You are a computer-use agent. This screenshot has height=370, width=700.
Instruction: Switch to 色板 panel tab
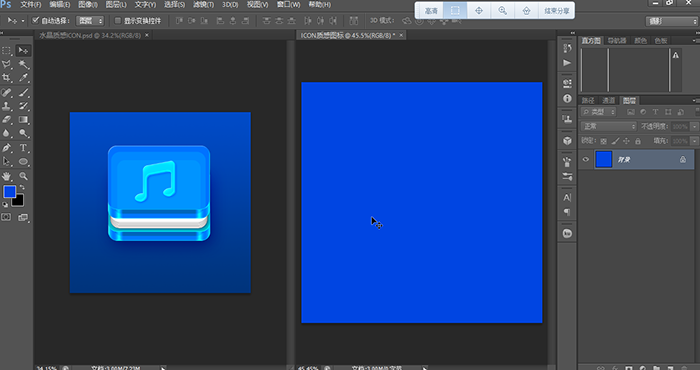pyautogui.click(x=661, y=41)
